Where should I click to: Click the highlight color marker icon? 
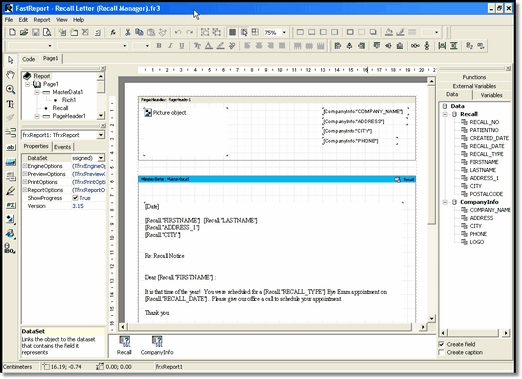(220, 46)
